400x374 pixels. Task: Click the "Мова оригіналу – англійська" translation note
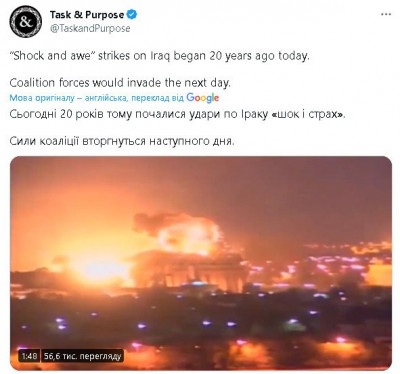tap(68, 98)
